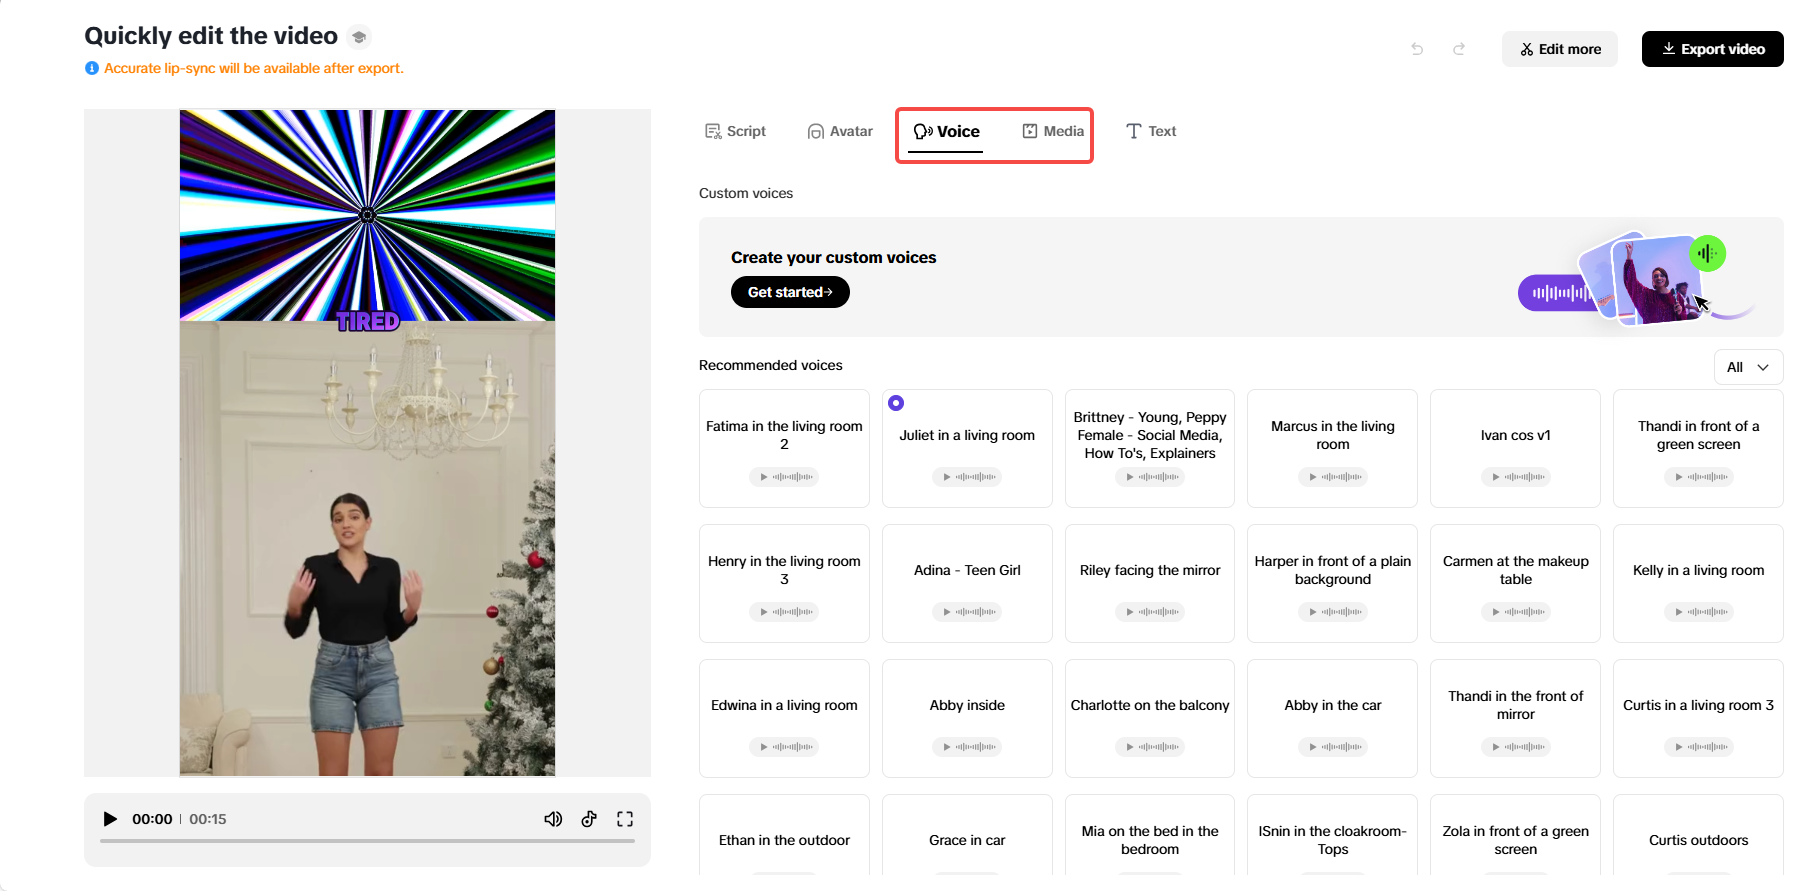Play Marcus in the living room sample
1814x891 pixels.
[1333, 477]
